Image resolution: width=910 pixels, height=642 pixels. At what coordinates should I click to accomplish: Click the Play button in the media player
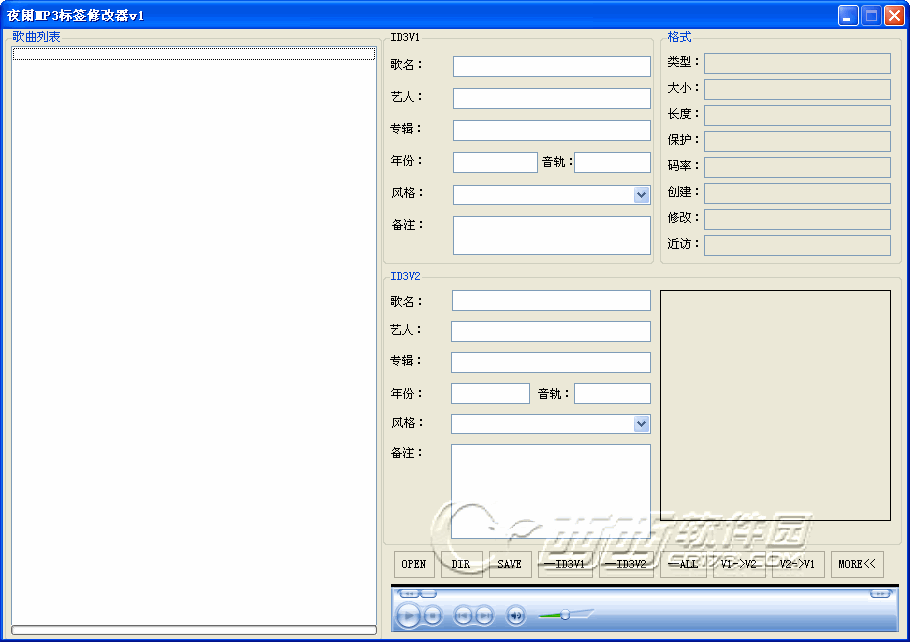point(409,615)
